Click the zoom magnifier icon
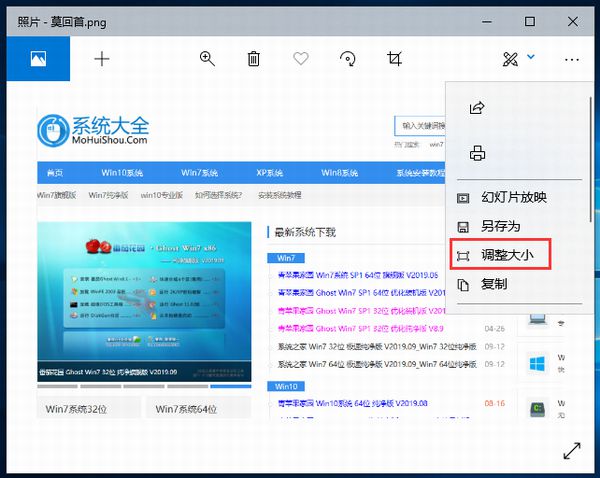The image size is (600, 478). pyautogui.click(x=207, y=59)
